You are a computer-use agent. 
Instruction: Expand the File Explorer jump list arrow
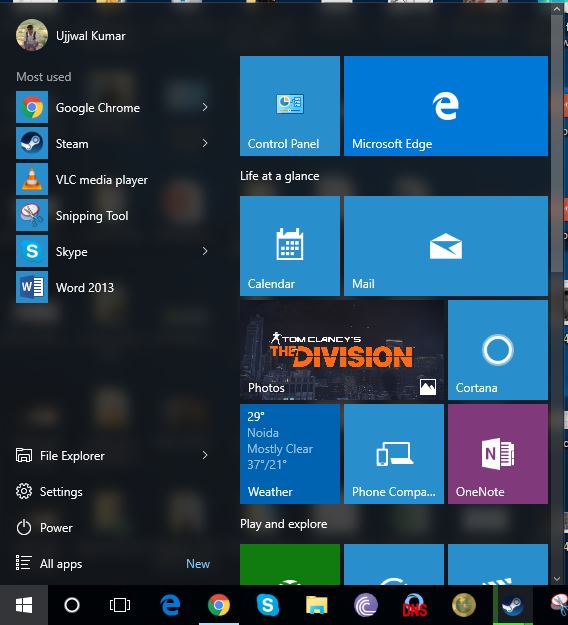205,455
